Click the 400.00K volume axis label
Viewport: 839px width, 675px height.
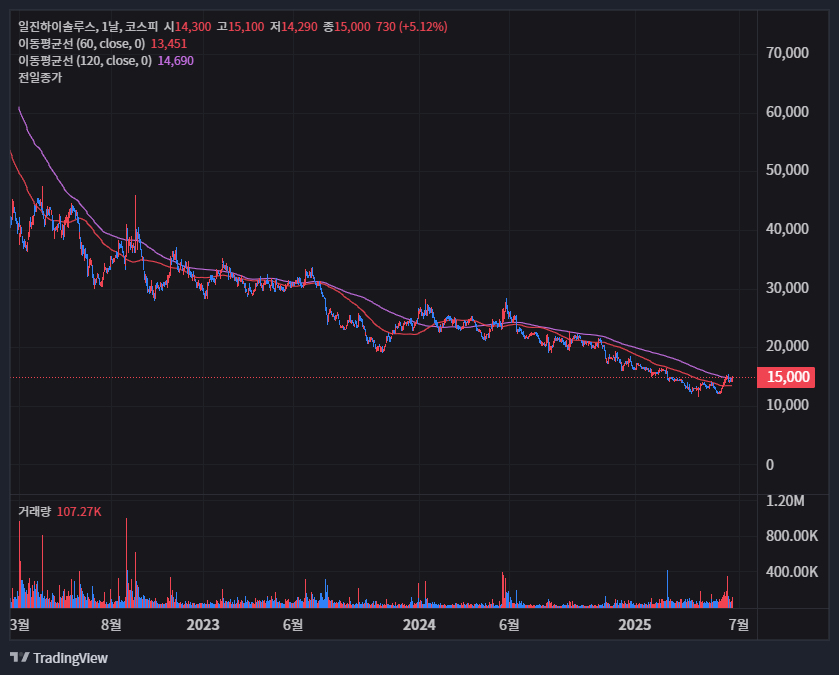click(792, 572)
